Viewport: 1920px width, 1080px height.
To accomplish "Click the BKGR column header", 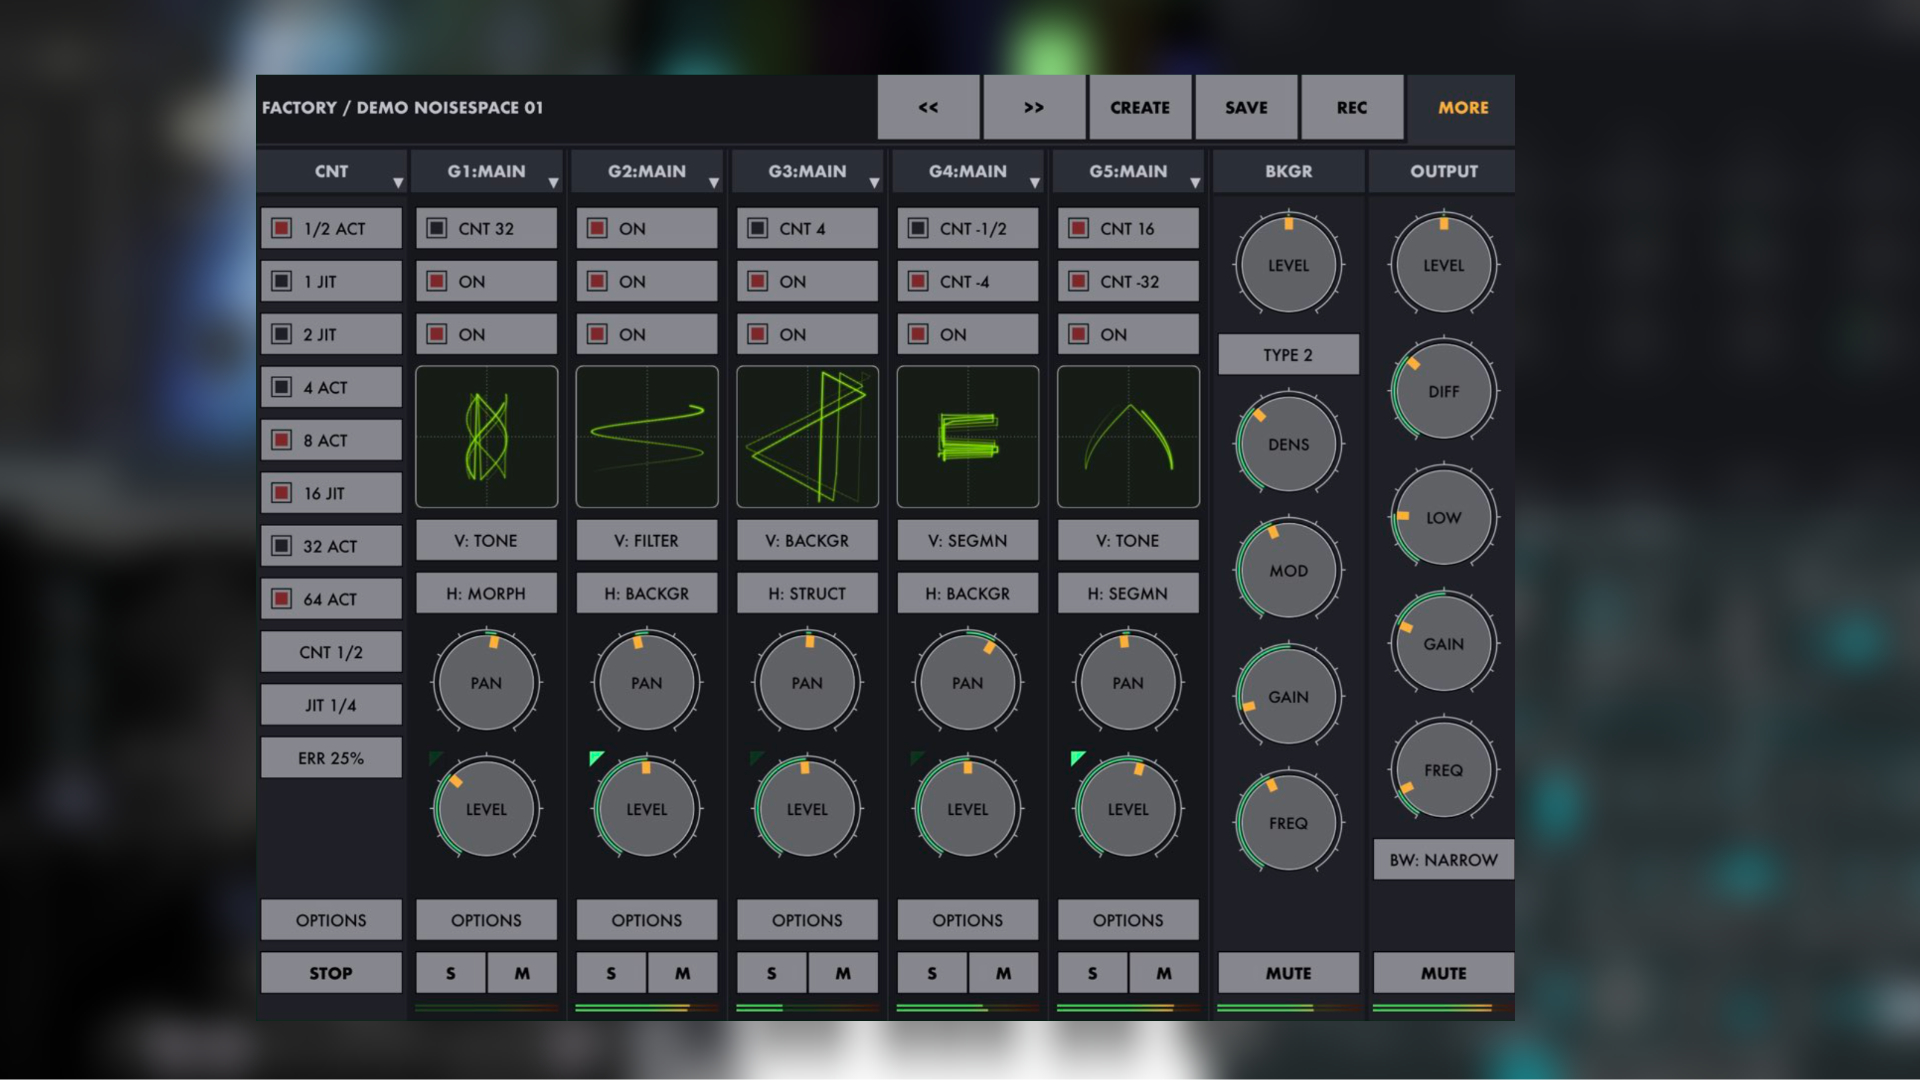I will click(1288, 171).
